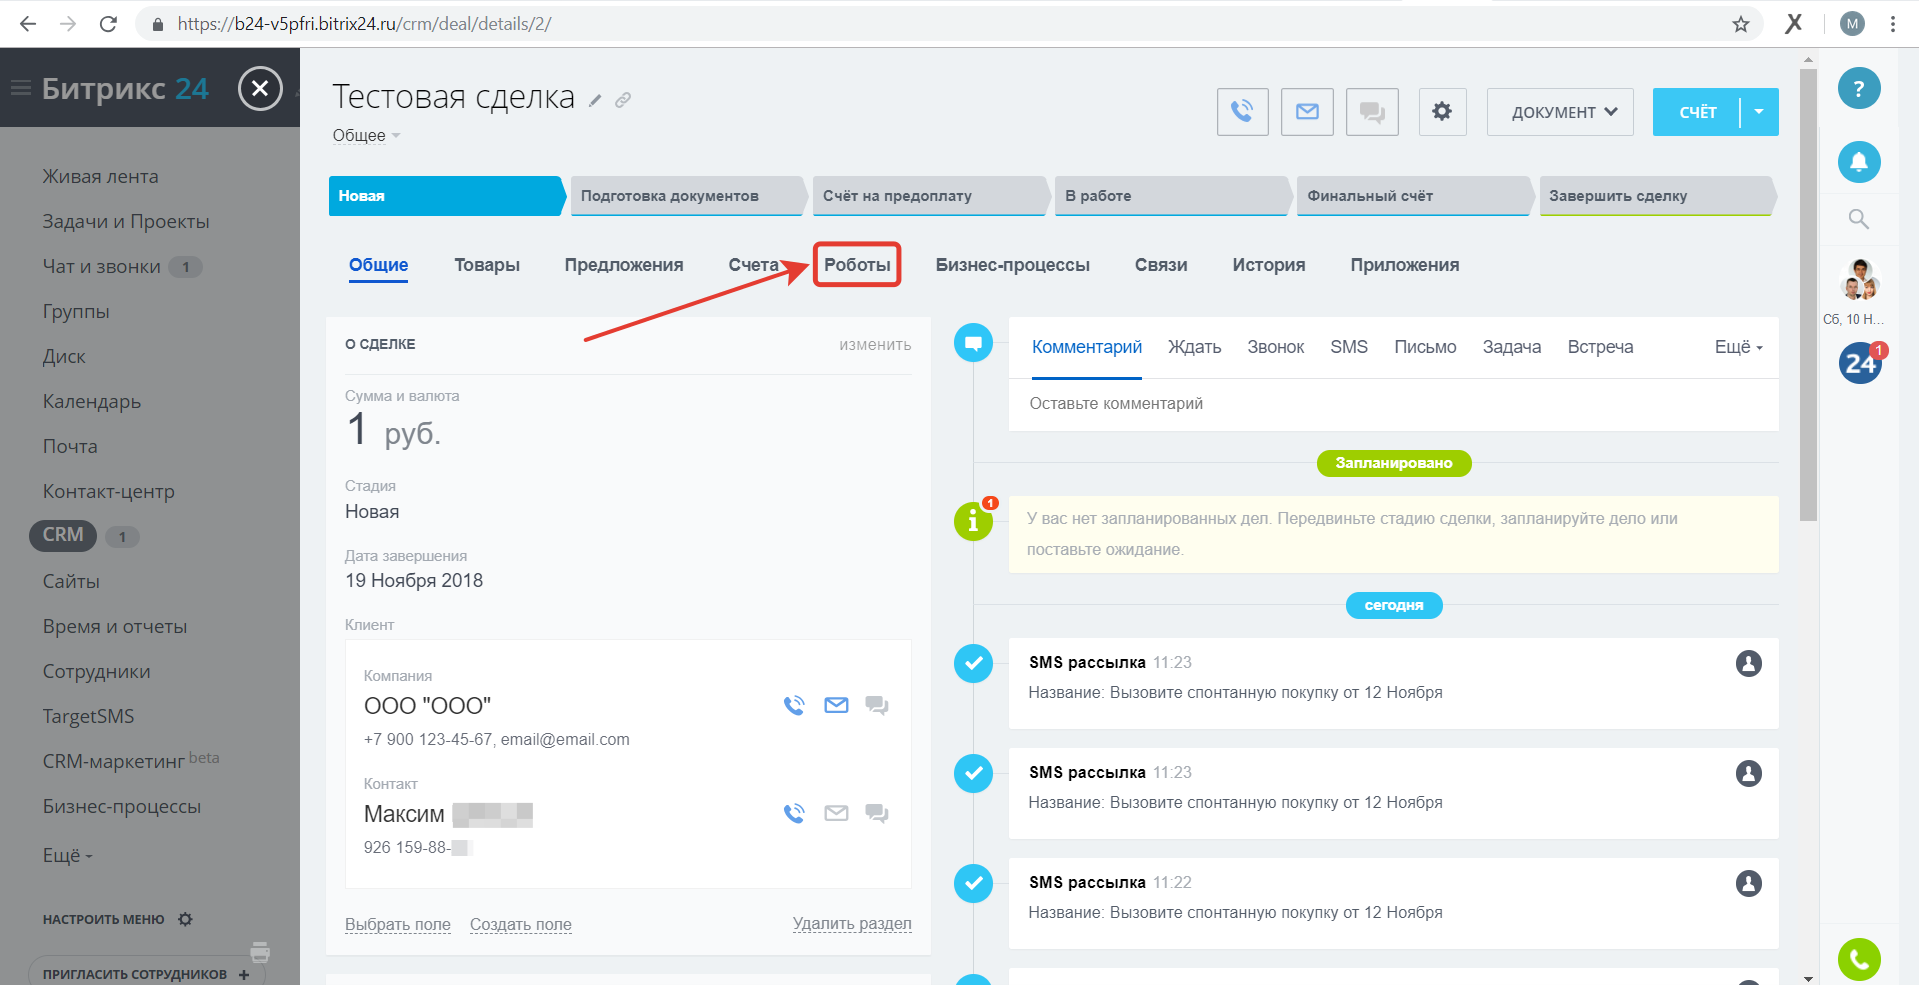Image resolution: width=1919 pixels, height=985 pixels.
Task: Set stage to В работе
Action: pos(1171,196)
